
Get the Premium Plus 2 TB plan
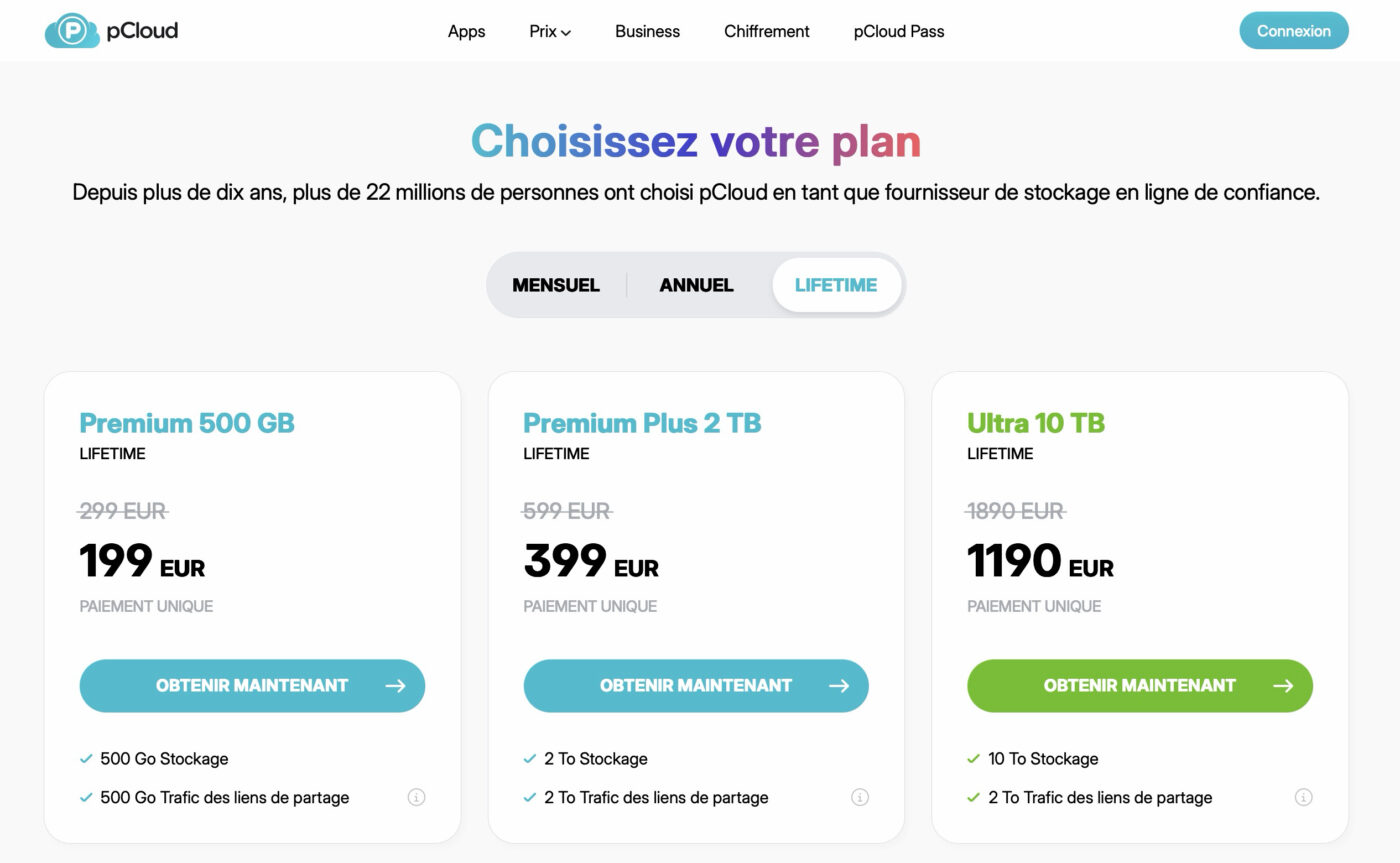pyautogui.click(x=695, y=686)
